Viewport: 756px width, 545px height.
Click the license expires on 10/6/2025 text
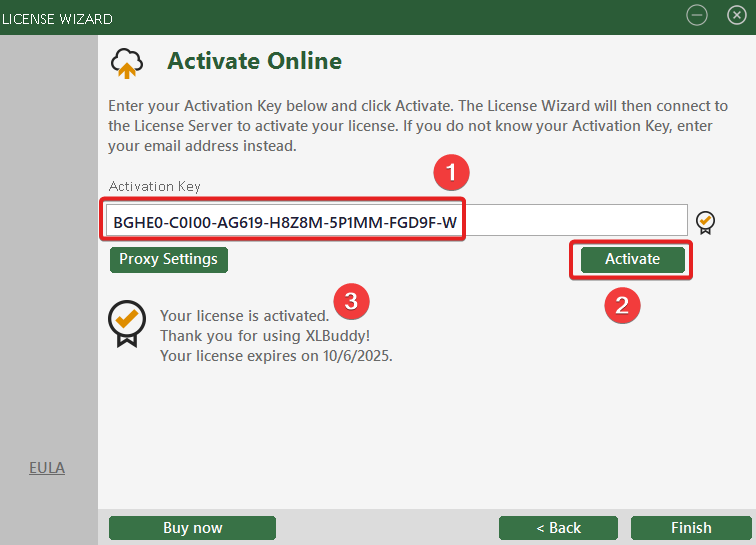[276, 354]
